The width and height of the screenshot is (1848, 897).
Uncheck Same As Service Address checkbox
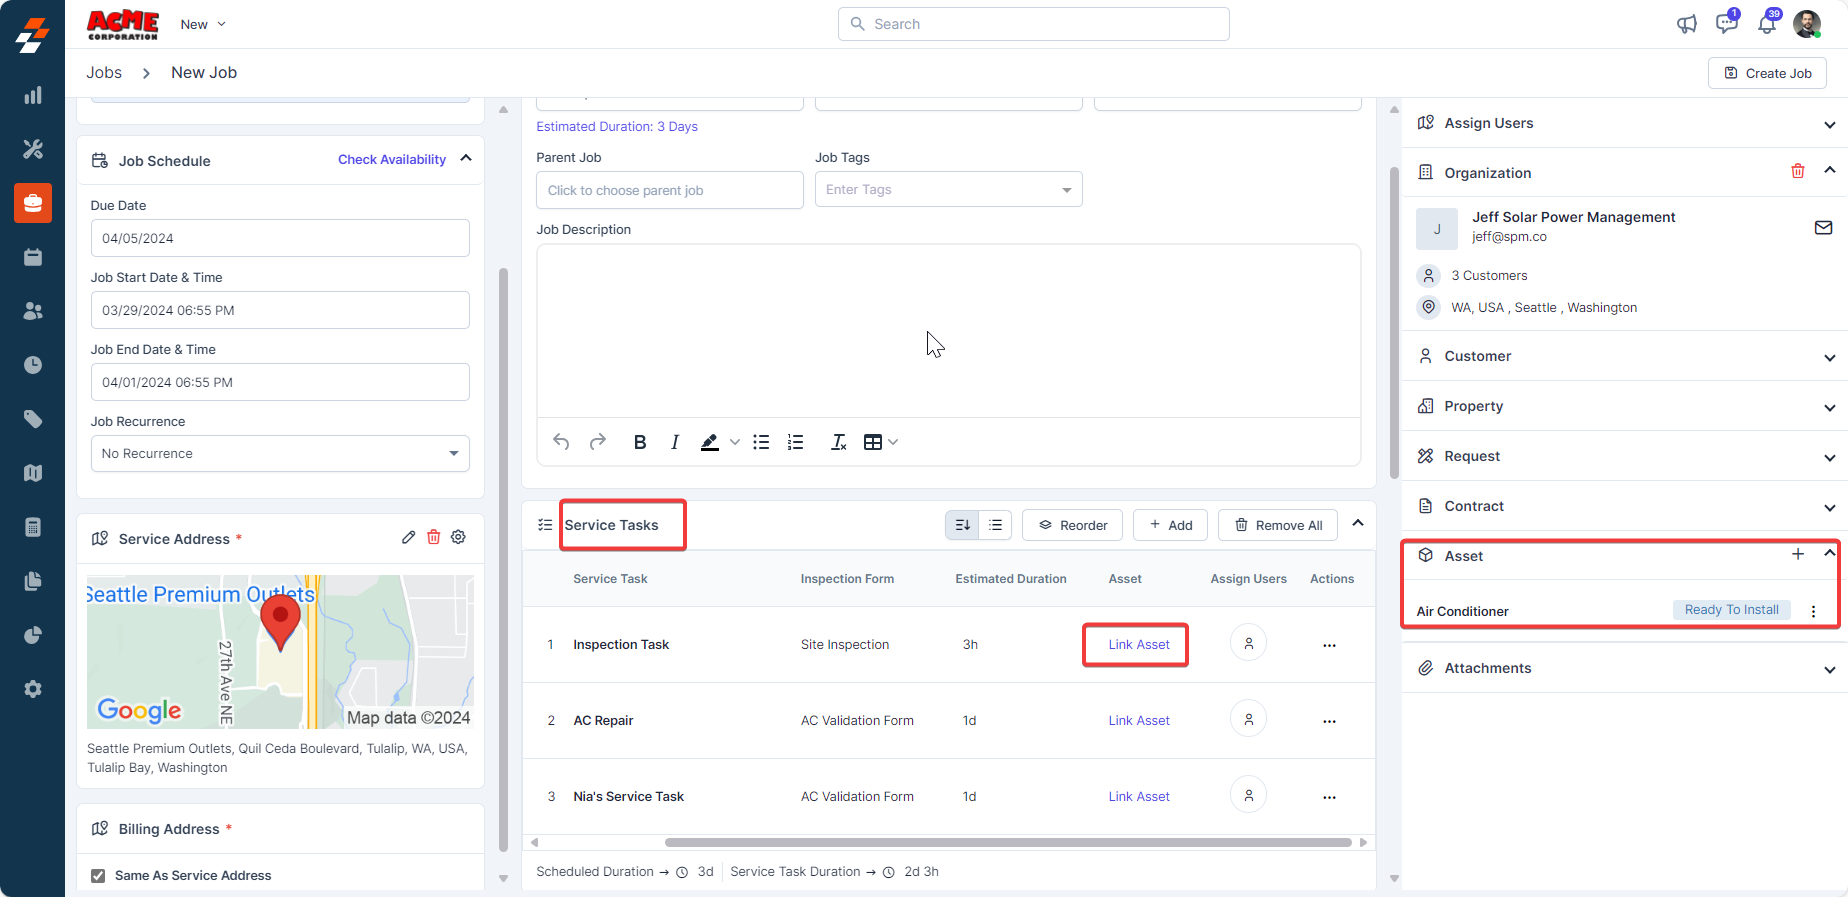[98, 876]
